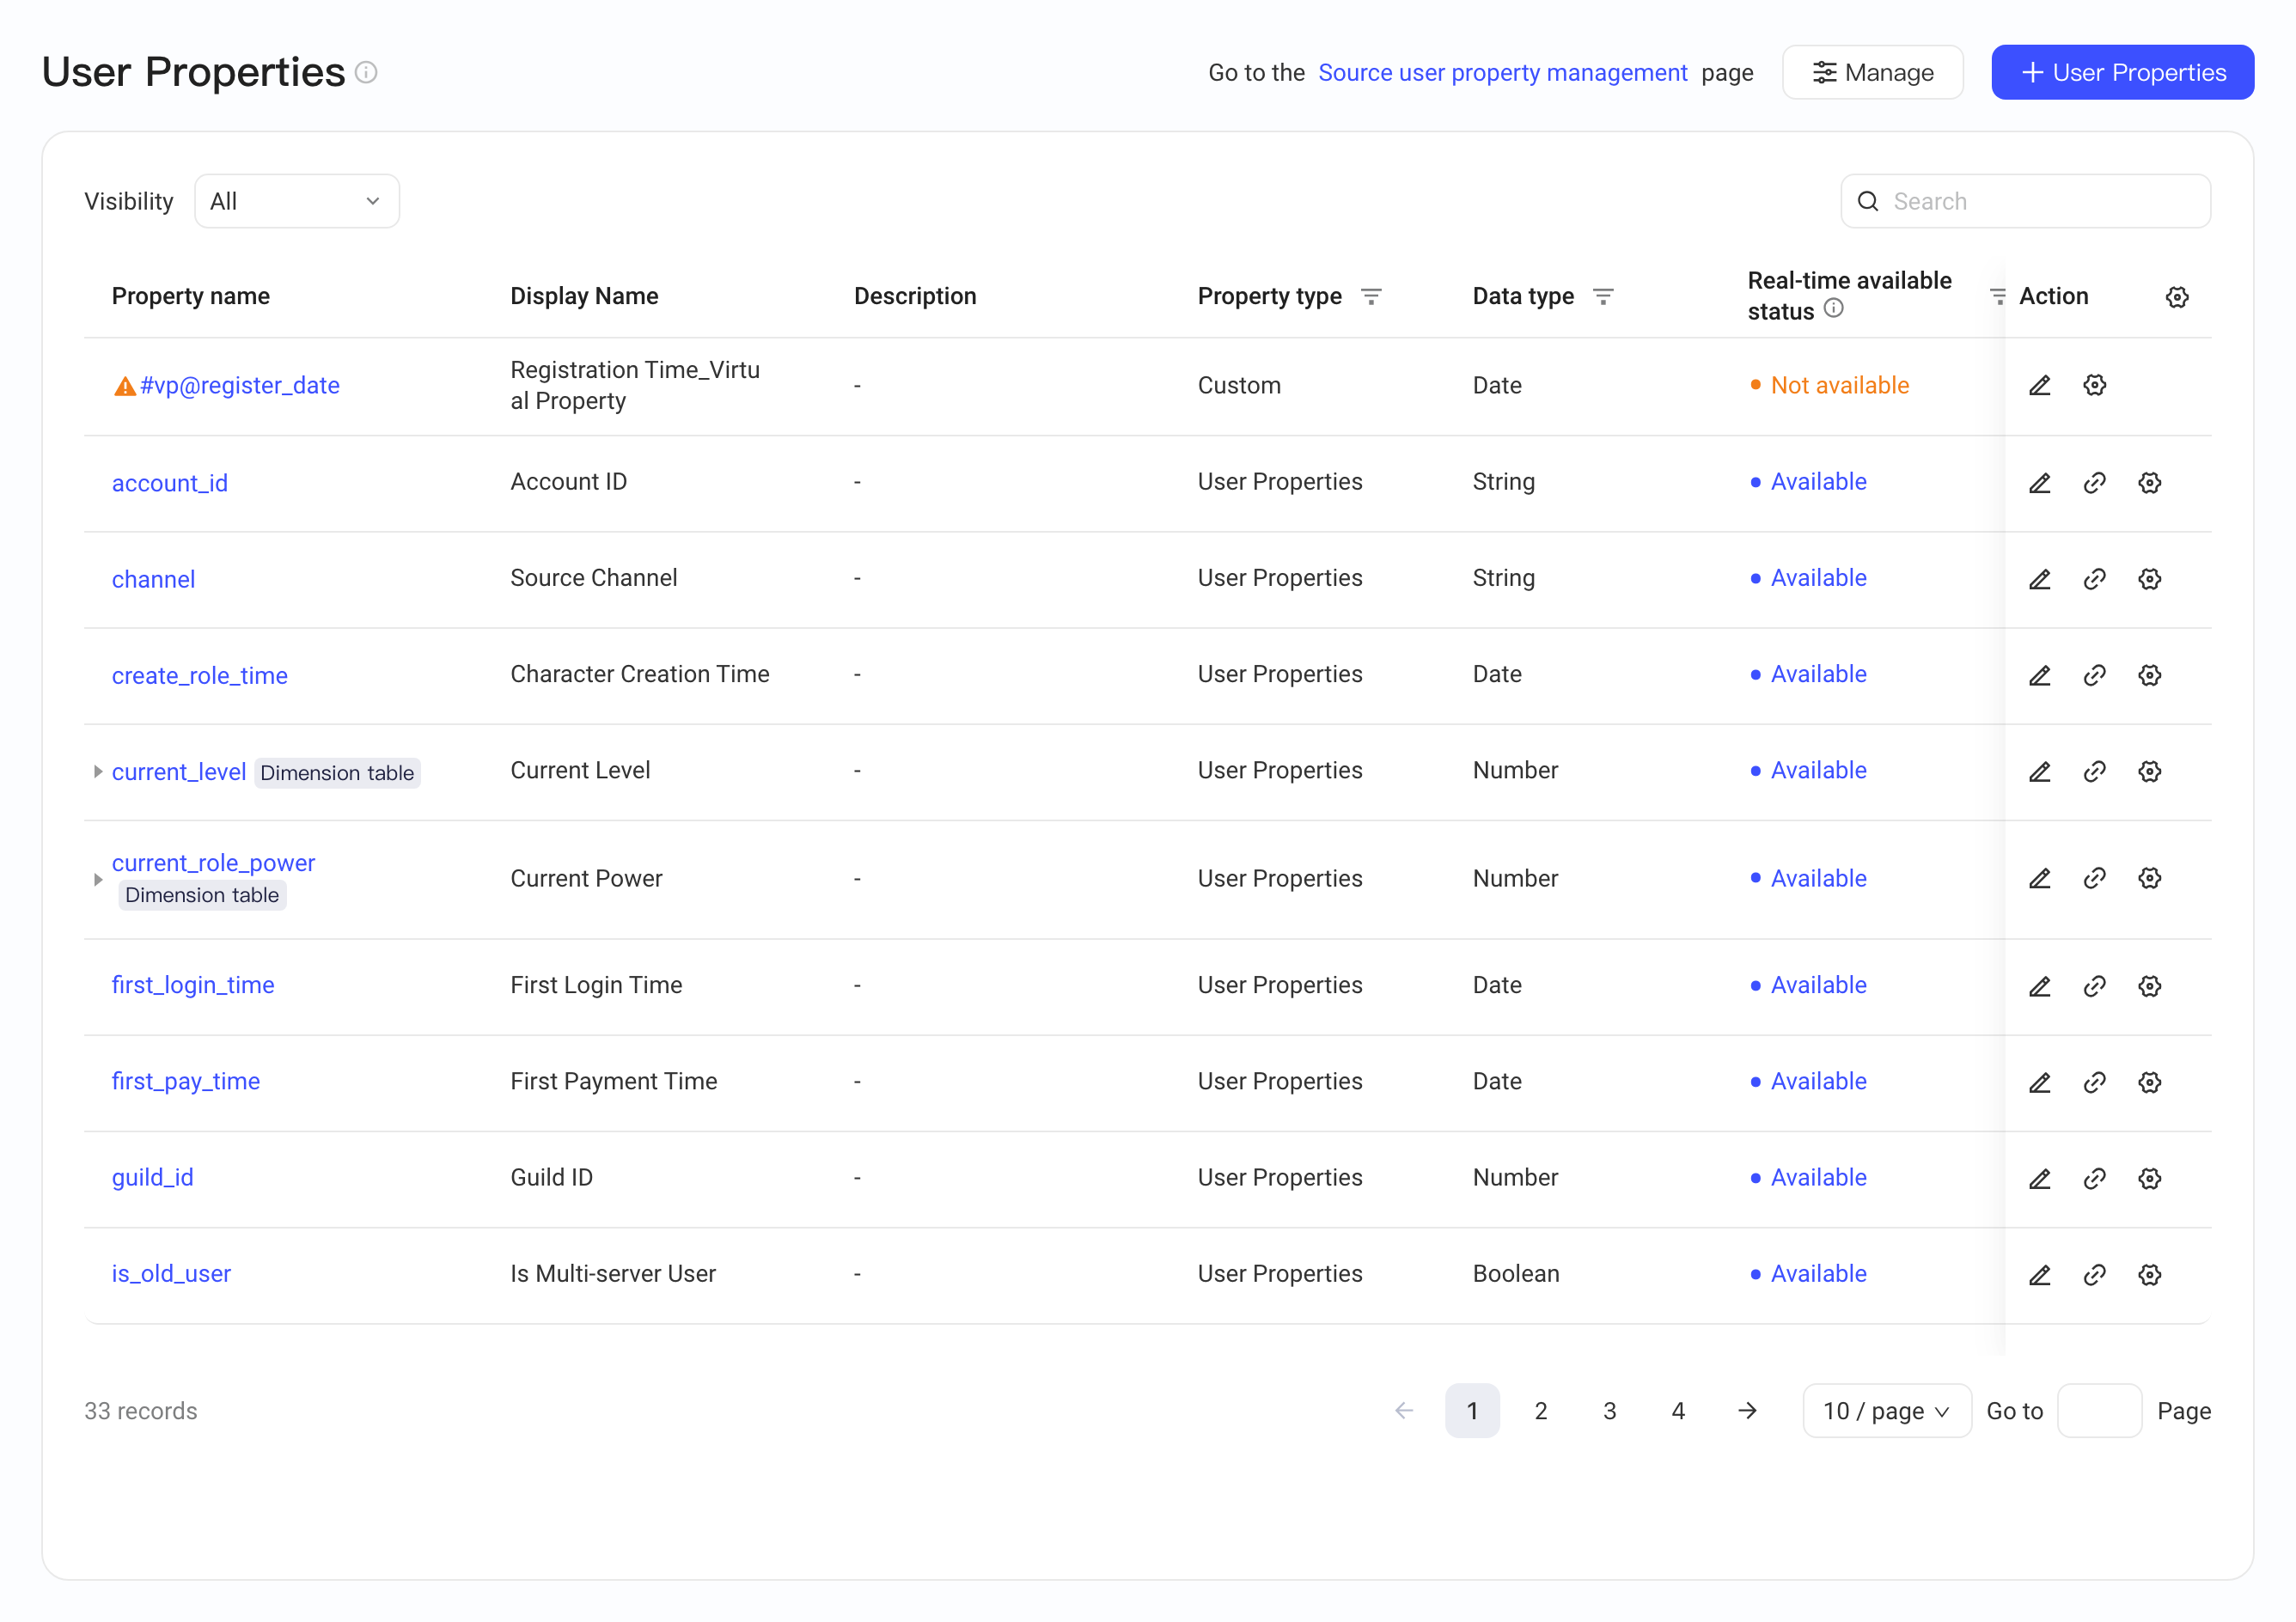Open the guild_id property link
The width and height of the screenshot is (2296, 1622).
point(153,1177)
